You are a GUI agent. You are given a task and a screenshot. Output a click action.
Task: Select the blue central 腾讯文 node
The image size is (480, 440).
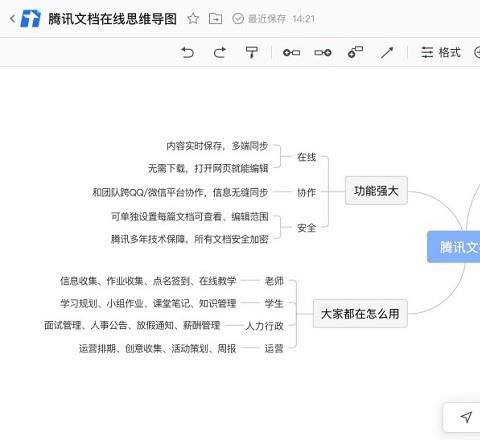tap(454, 247)
